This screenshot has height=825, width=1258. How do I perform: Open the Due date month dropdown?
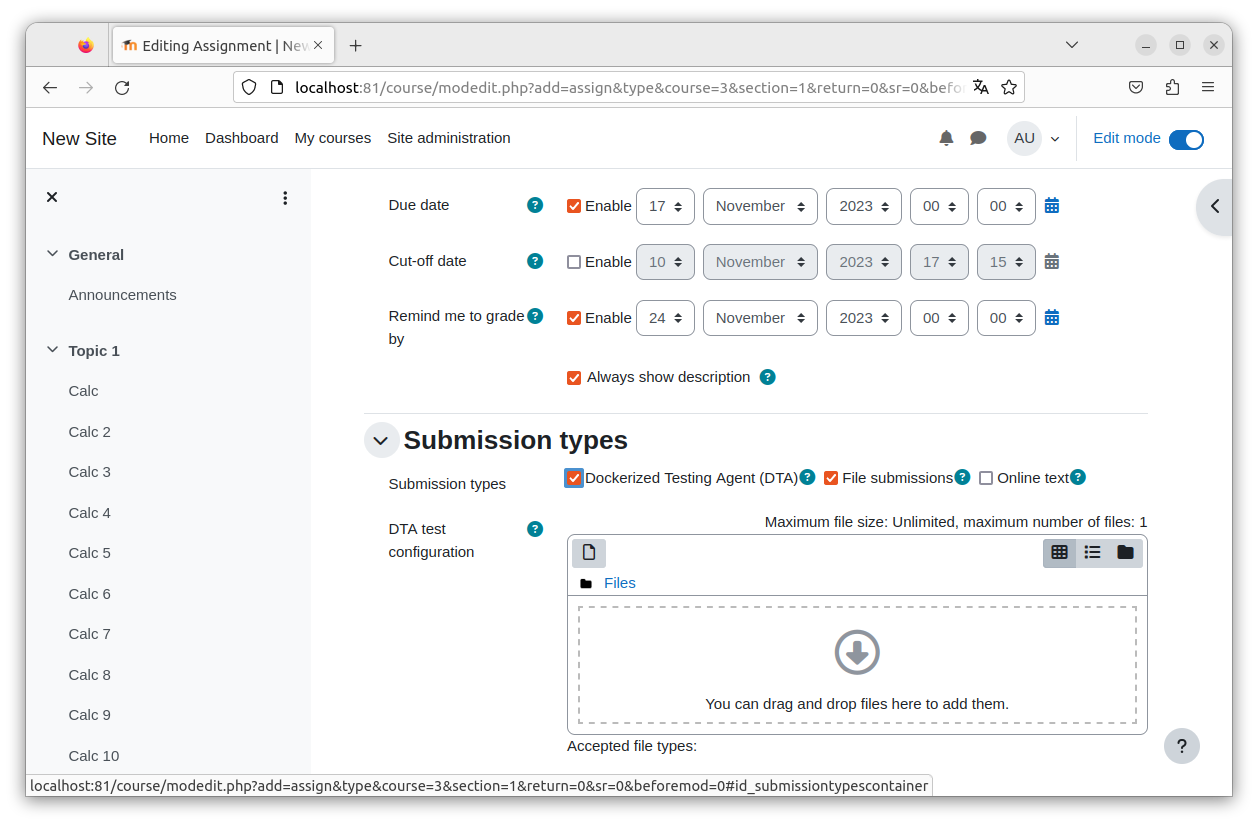point(760,206)
